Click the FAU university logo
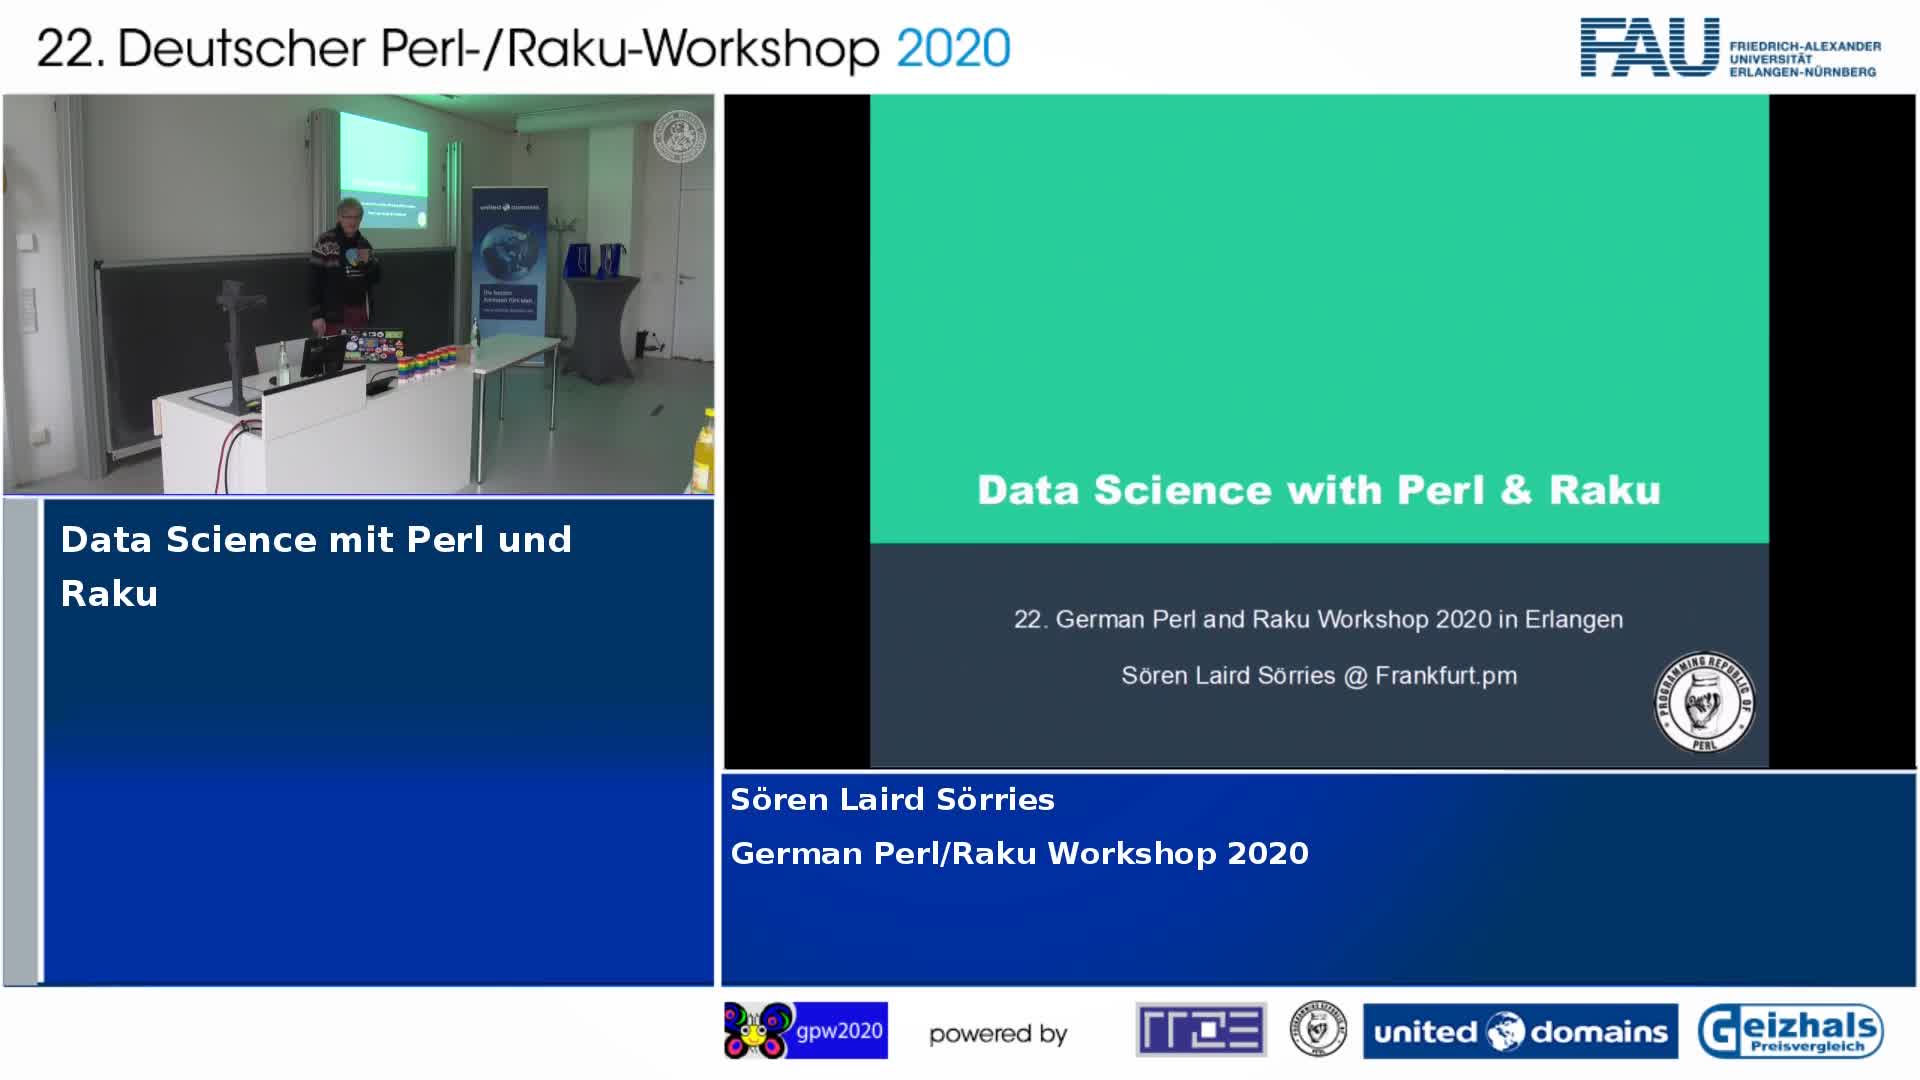This screenshot has width=1920, height=1080. tap(1649, 48)
